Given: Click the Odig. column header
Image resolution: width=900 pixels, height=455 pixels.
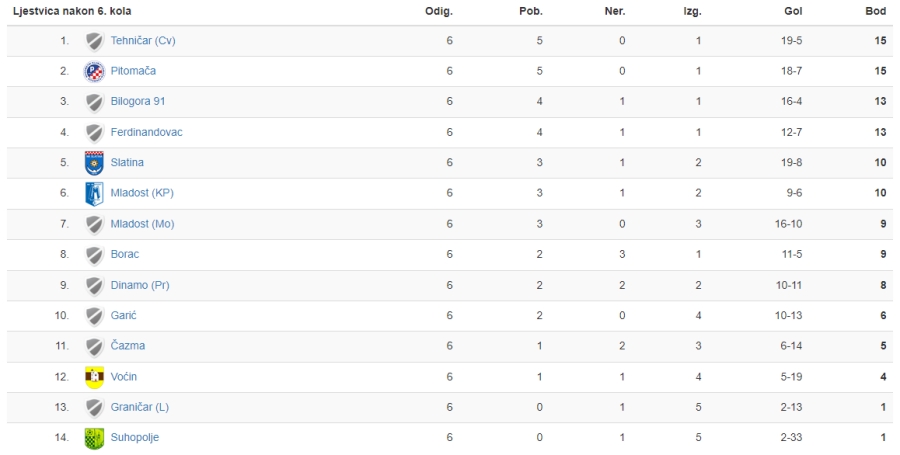Looking at the screenshot, I should (x=439, y=11).
